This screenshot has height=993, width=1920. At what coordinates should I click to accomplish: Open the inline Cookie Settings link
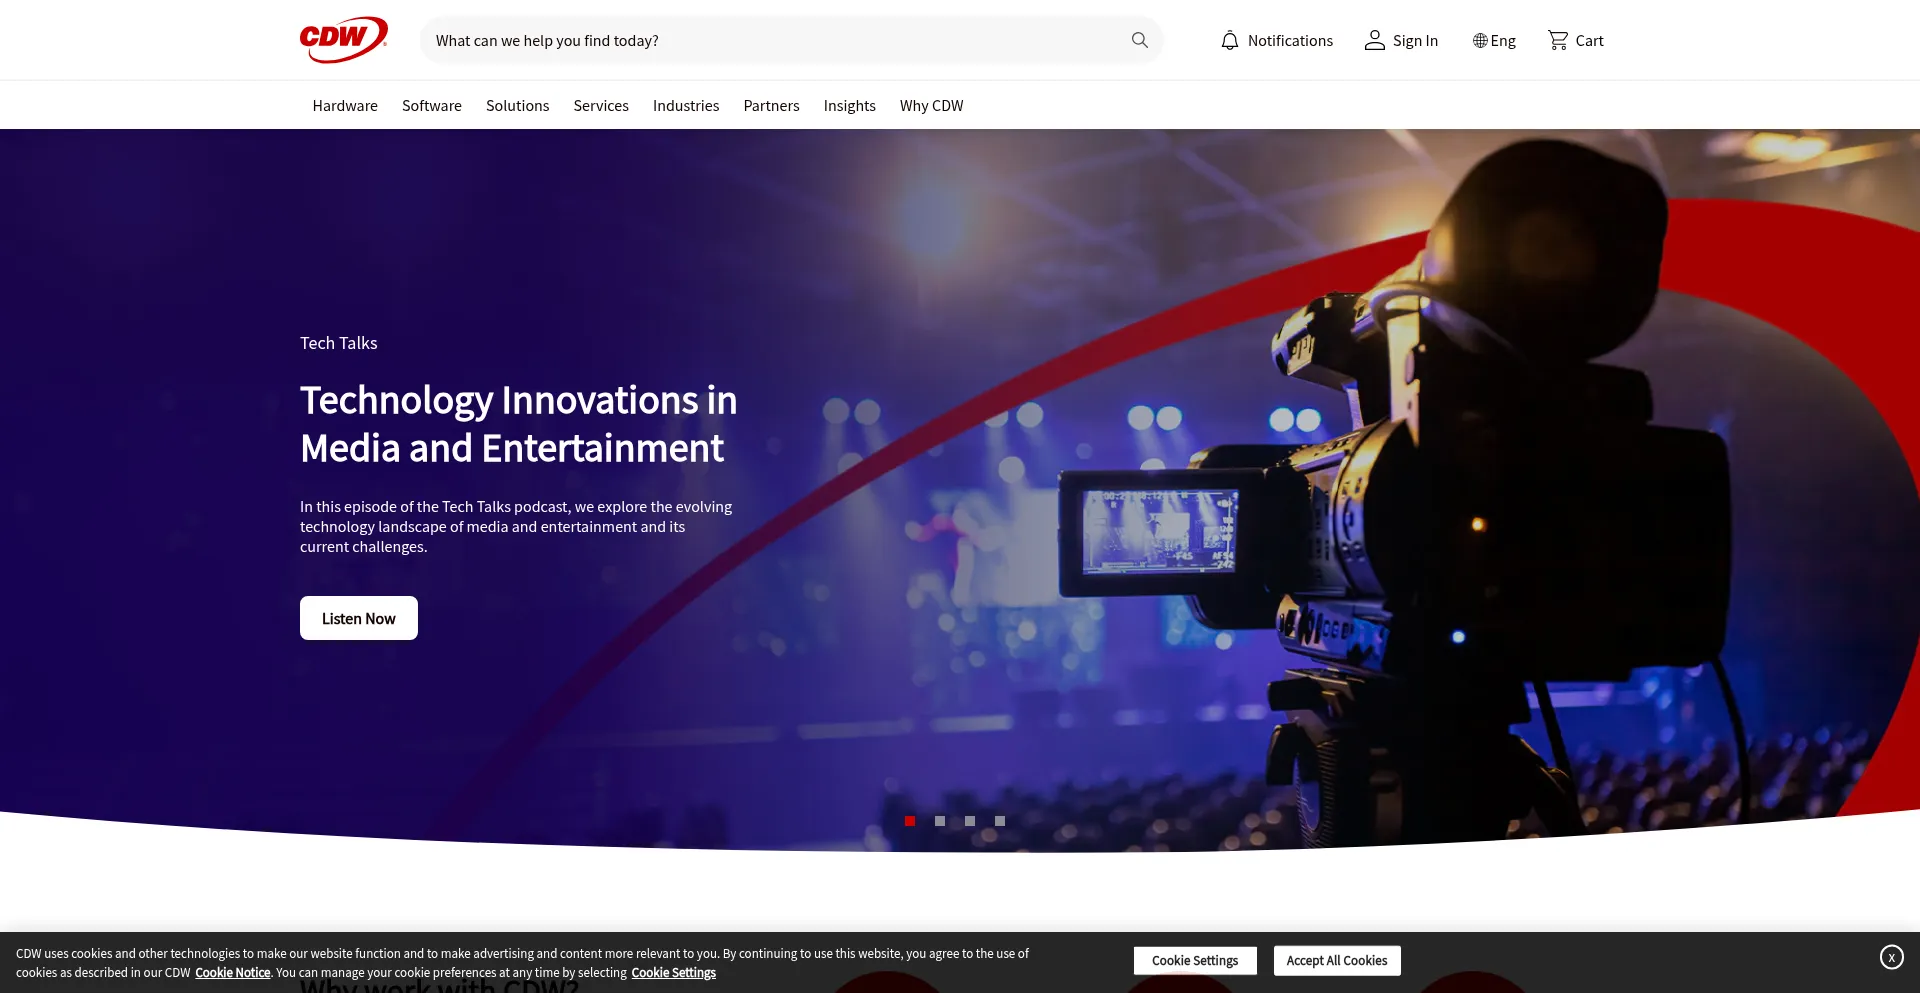pos(674,973)
